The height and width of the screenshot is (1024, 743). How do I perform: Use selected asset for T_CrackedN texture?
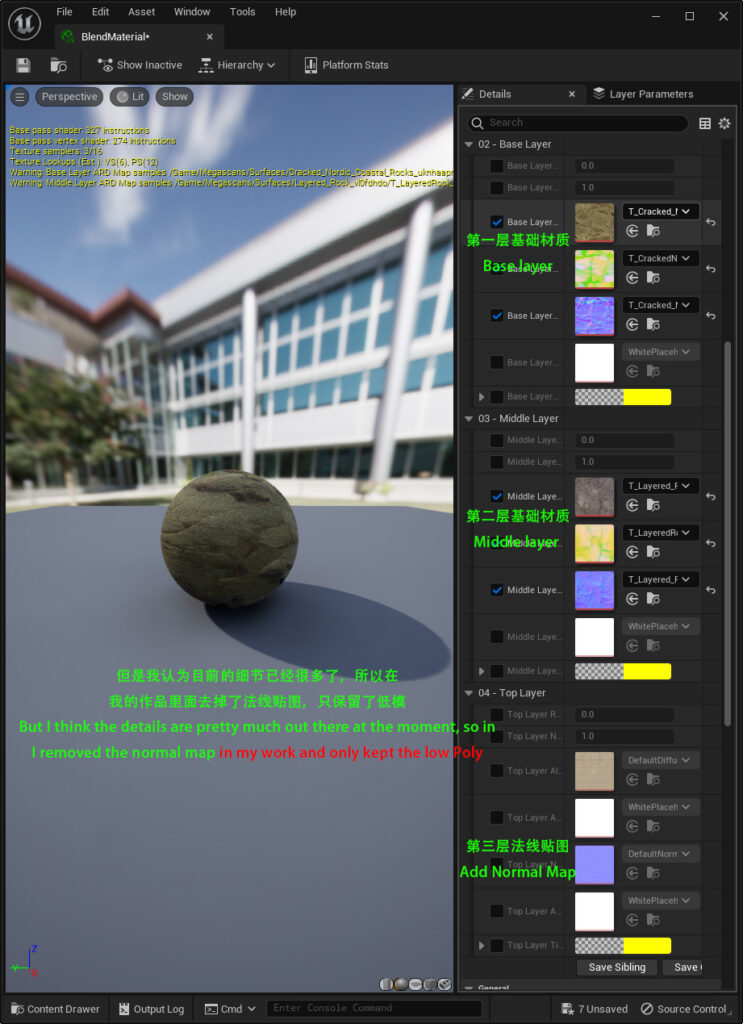pyautogui.click(x=632, y=278)
